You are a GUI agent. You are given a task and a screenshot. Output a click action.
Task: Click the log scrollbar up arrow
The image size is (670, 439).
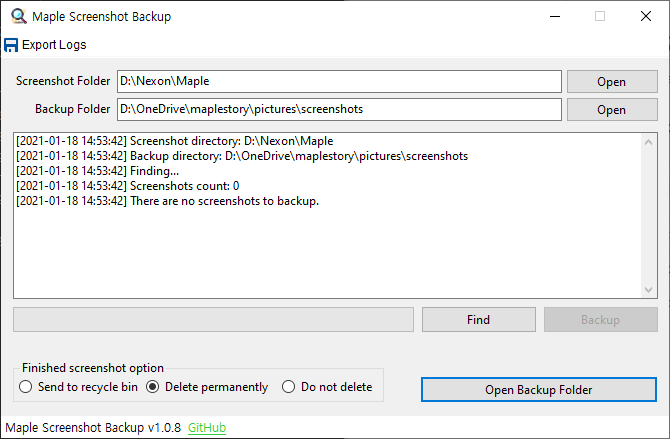(x=648, y=142)
